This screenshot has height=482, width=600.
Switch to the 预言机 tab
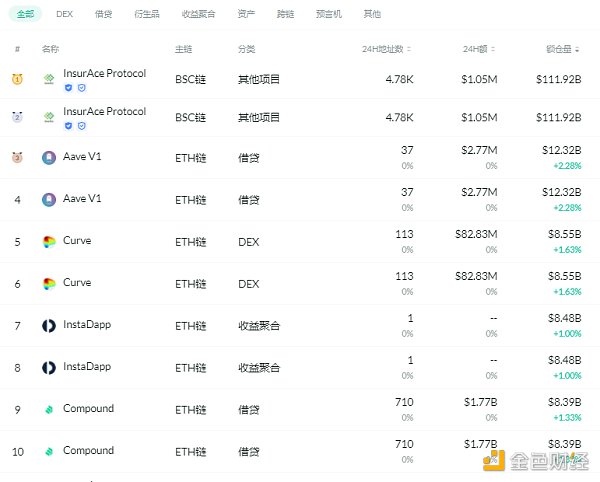[x=331, y=15]
